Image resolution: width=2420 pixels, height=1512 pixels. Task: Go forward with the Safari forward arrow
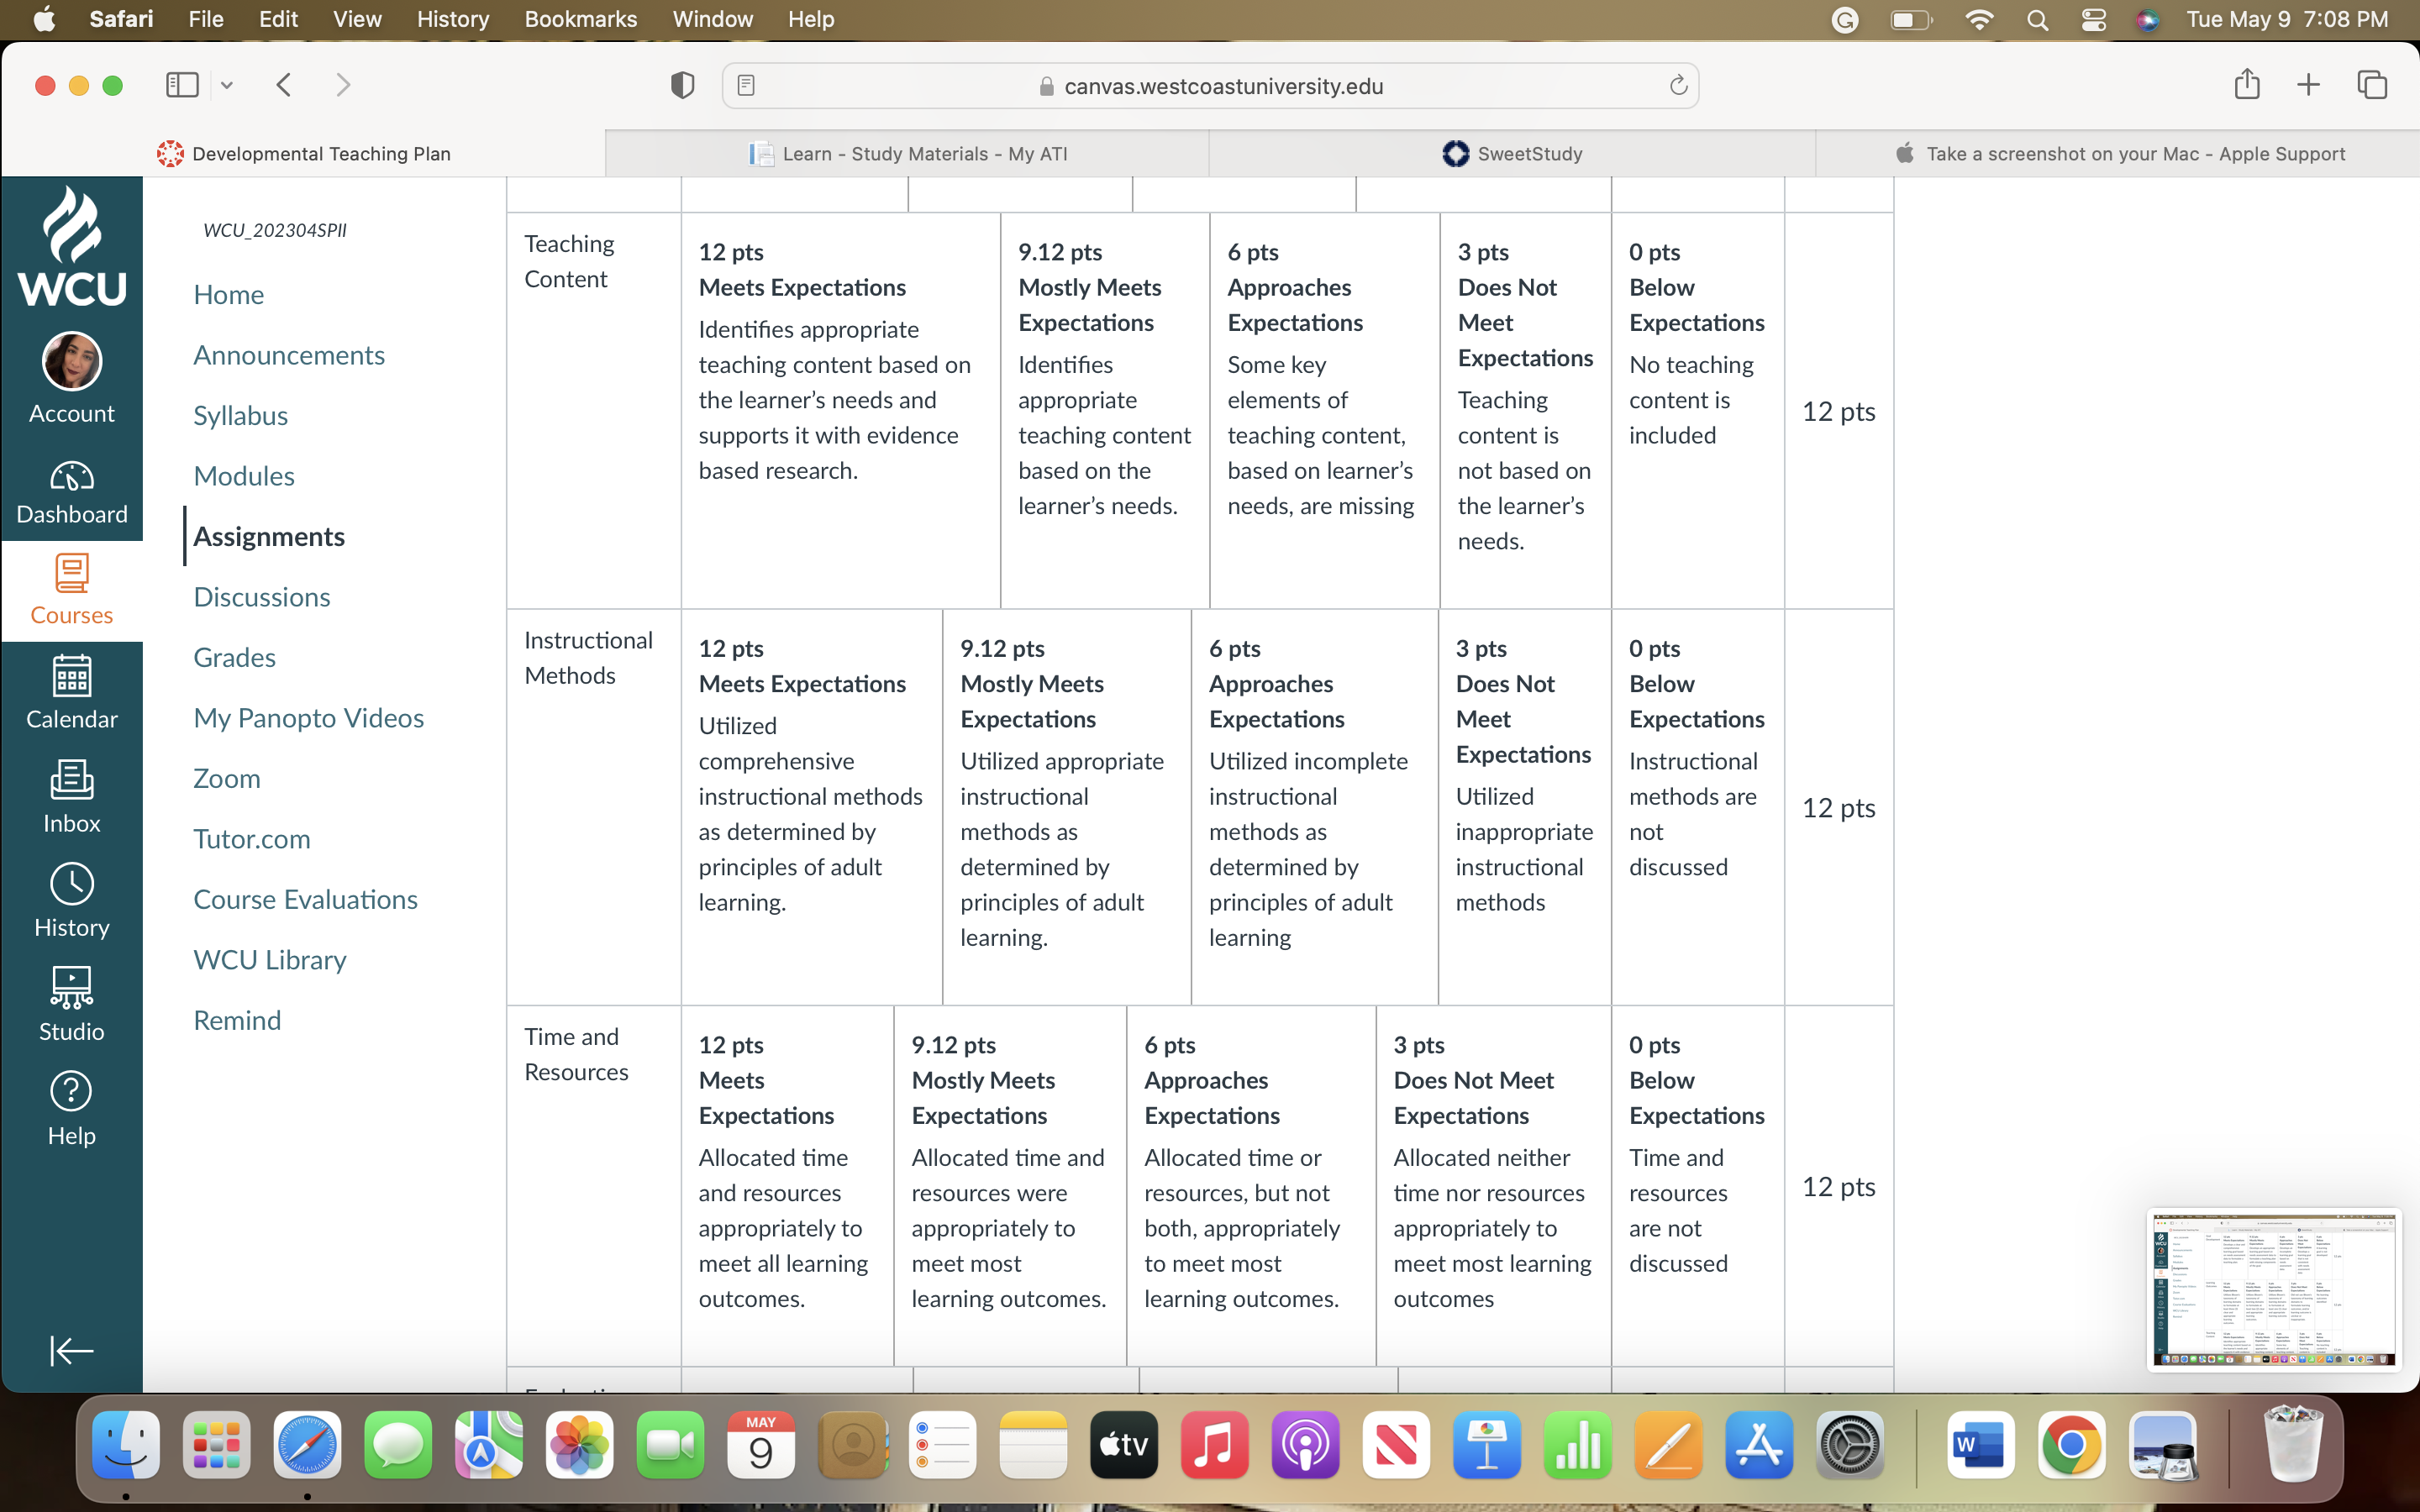tap(343, 85)
